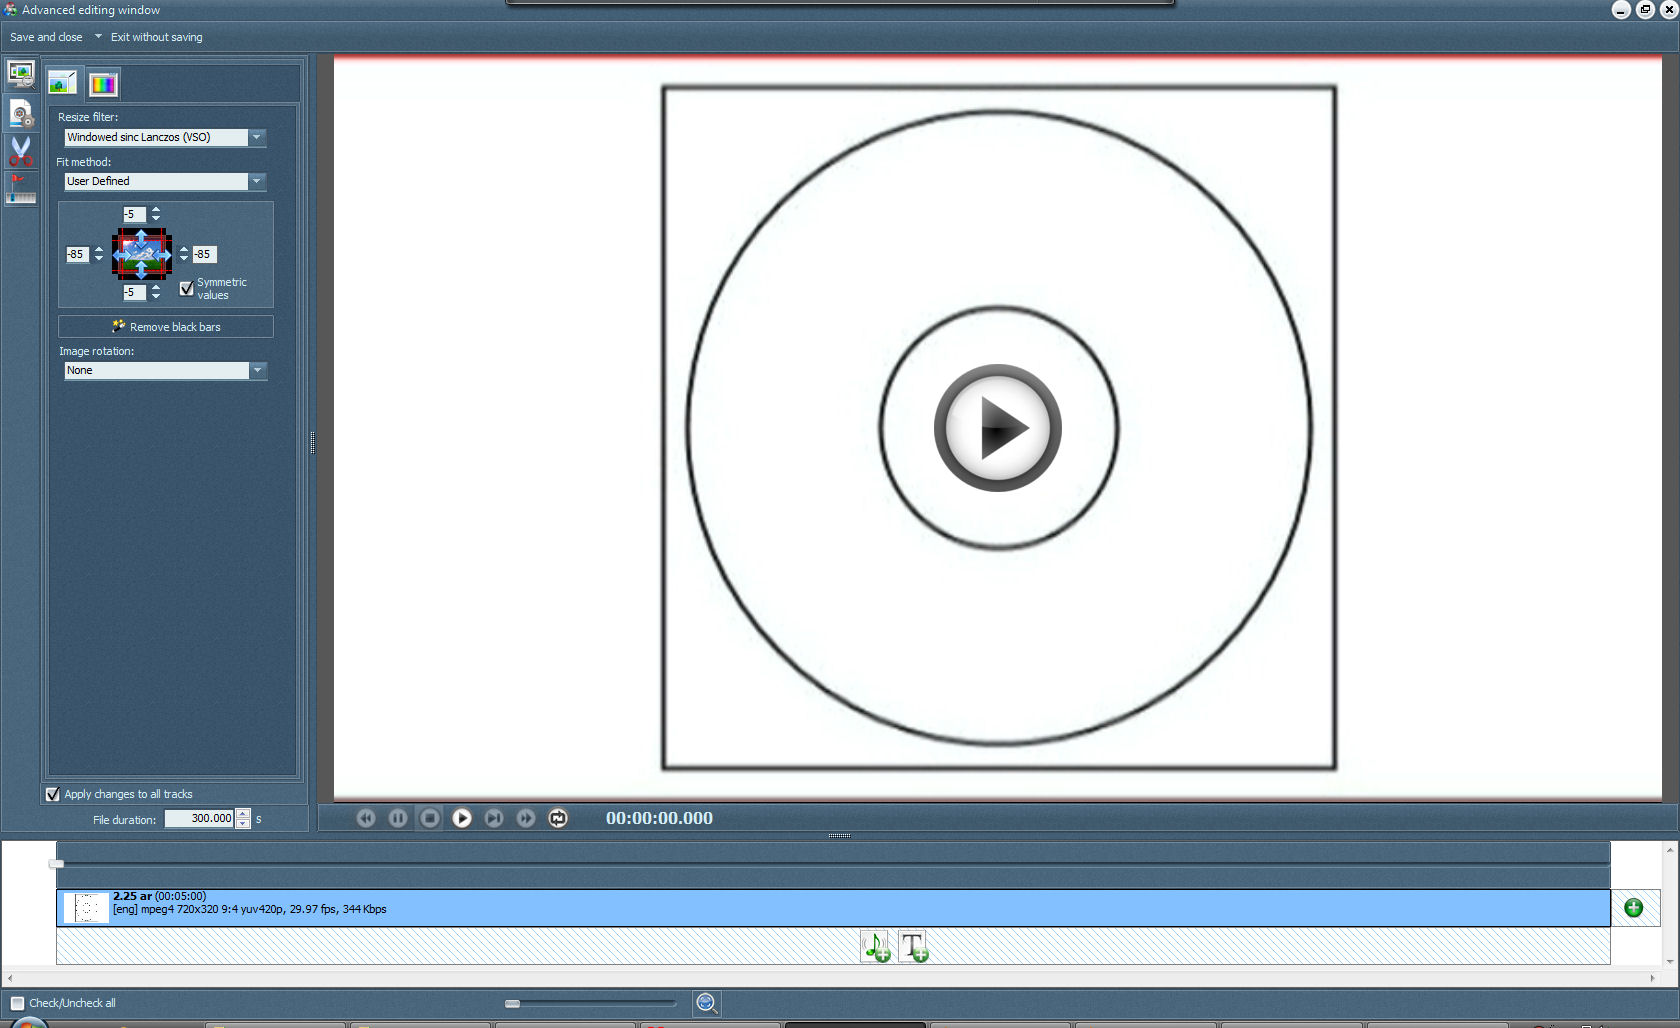Viewport: 1680px width, 1028px height.
Task: Click the timeline vertical scrollbar down arrow
Action: click(1670, 962)
